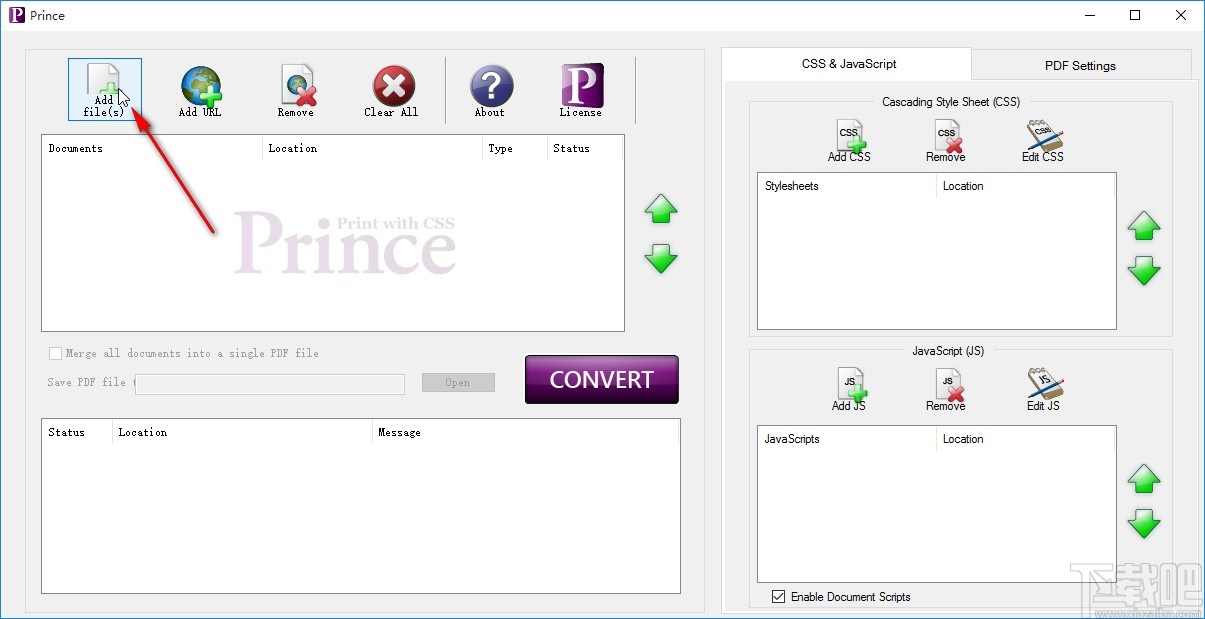Click Remove icon under Cascading Style Sheet
The width and height of the screenshot is (1205, 619).
pyautogui.click(x=945, y=141)
